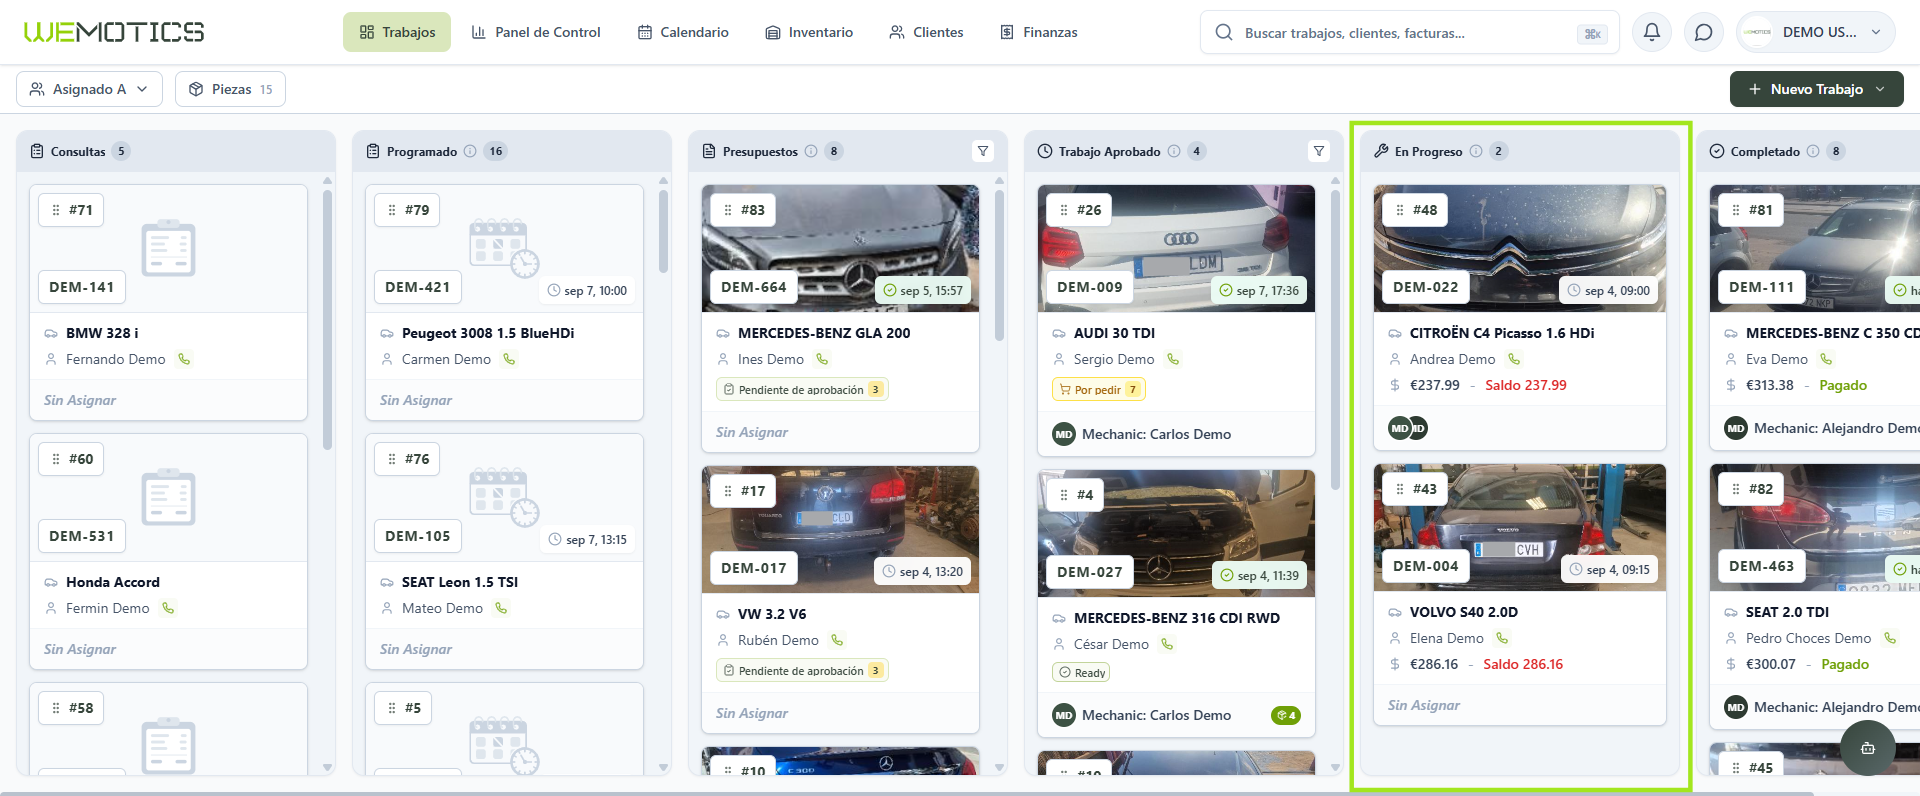Show info for En Progreso column
Image resolution: width=1920 pixels, height=796 pixels.
click(x=1476, y=151)
